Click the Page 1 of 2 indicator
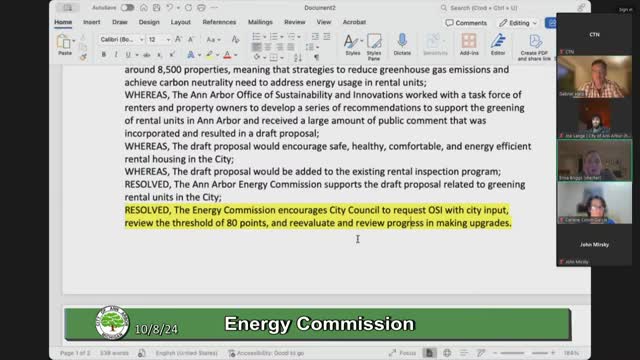The width and height of the screenshot is (640, 360). (75, 353)
